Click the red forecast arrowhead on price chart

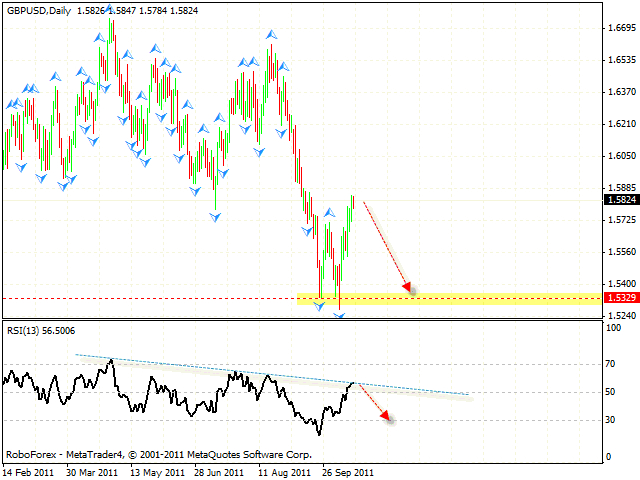click(x=408, y=288)
